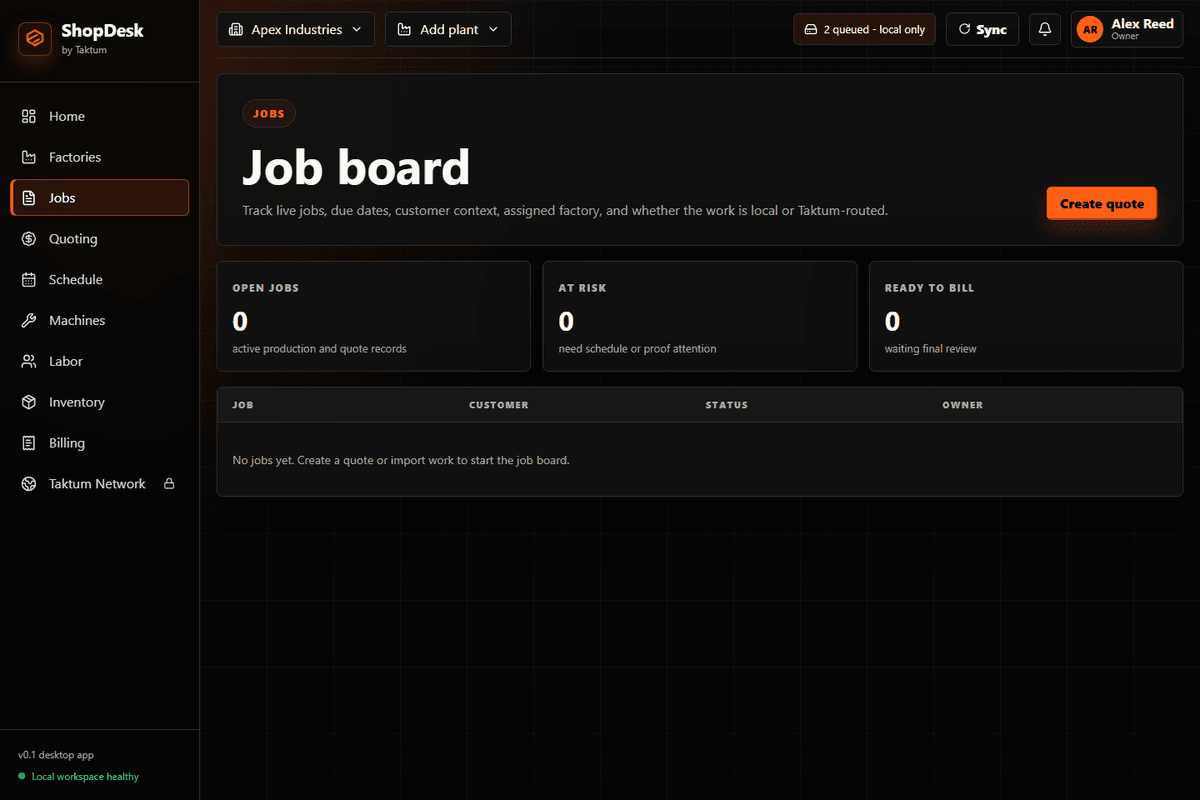Click the Jobs document icon

pos(29,198)
